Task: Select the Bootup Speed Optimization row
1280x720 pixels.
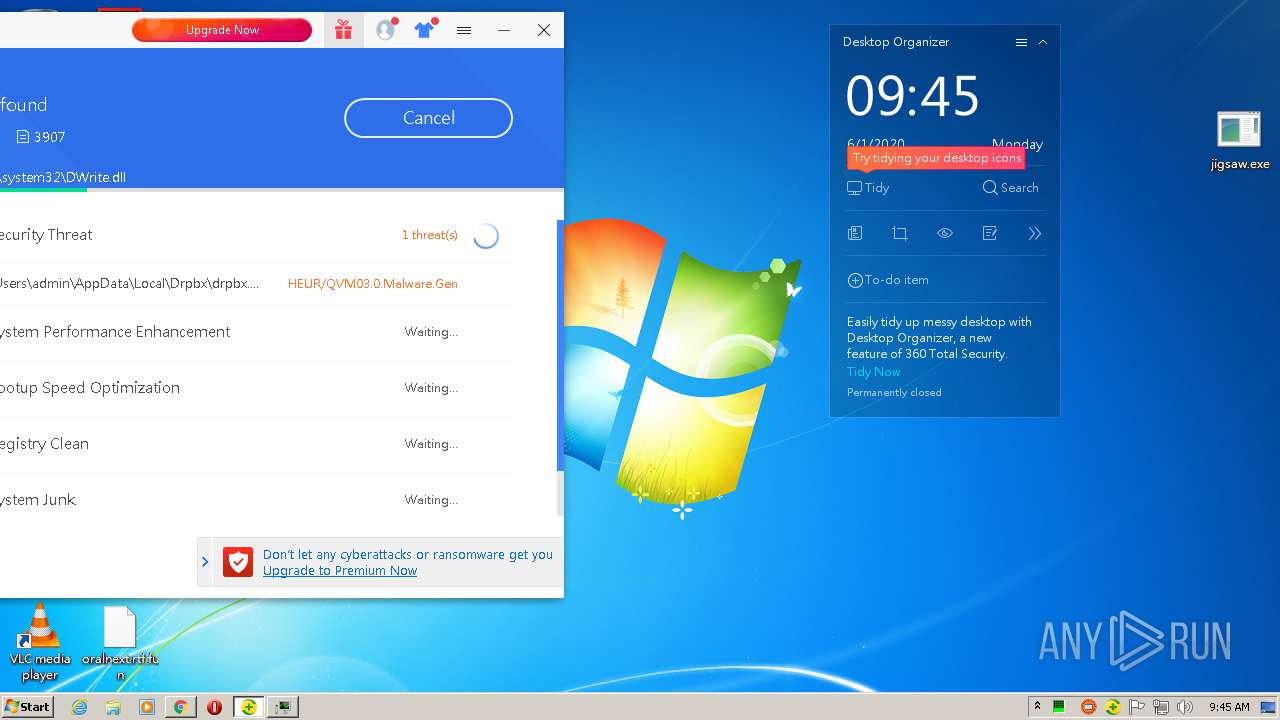Action: 256,388
